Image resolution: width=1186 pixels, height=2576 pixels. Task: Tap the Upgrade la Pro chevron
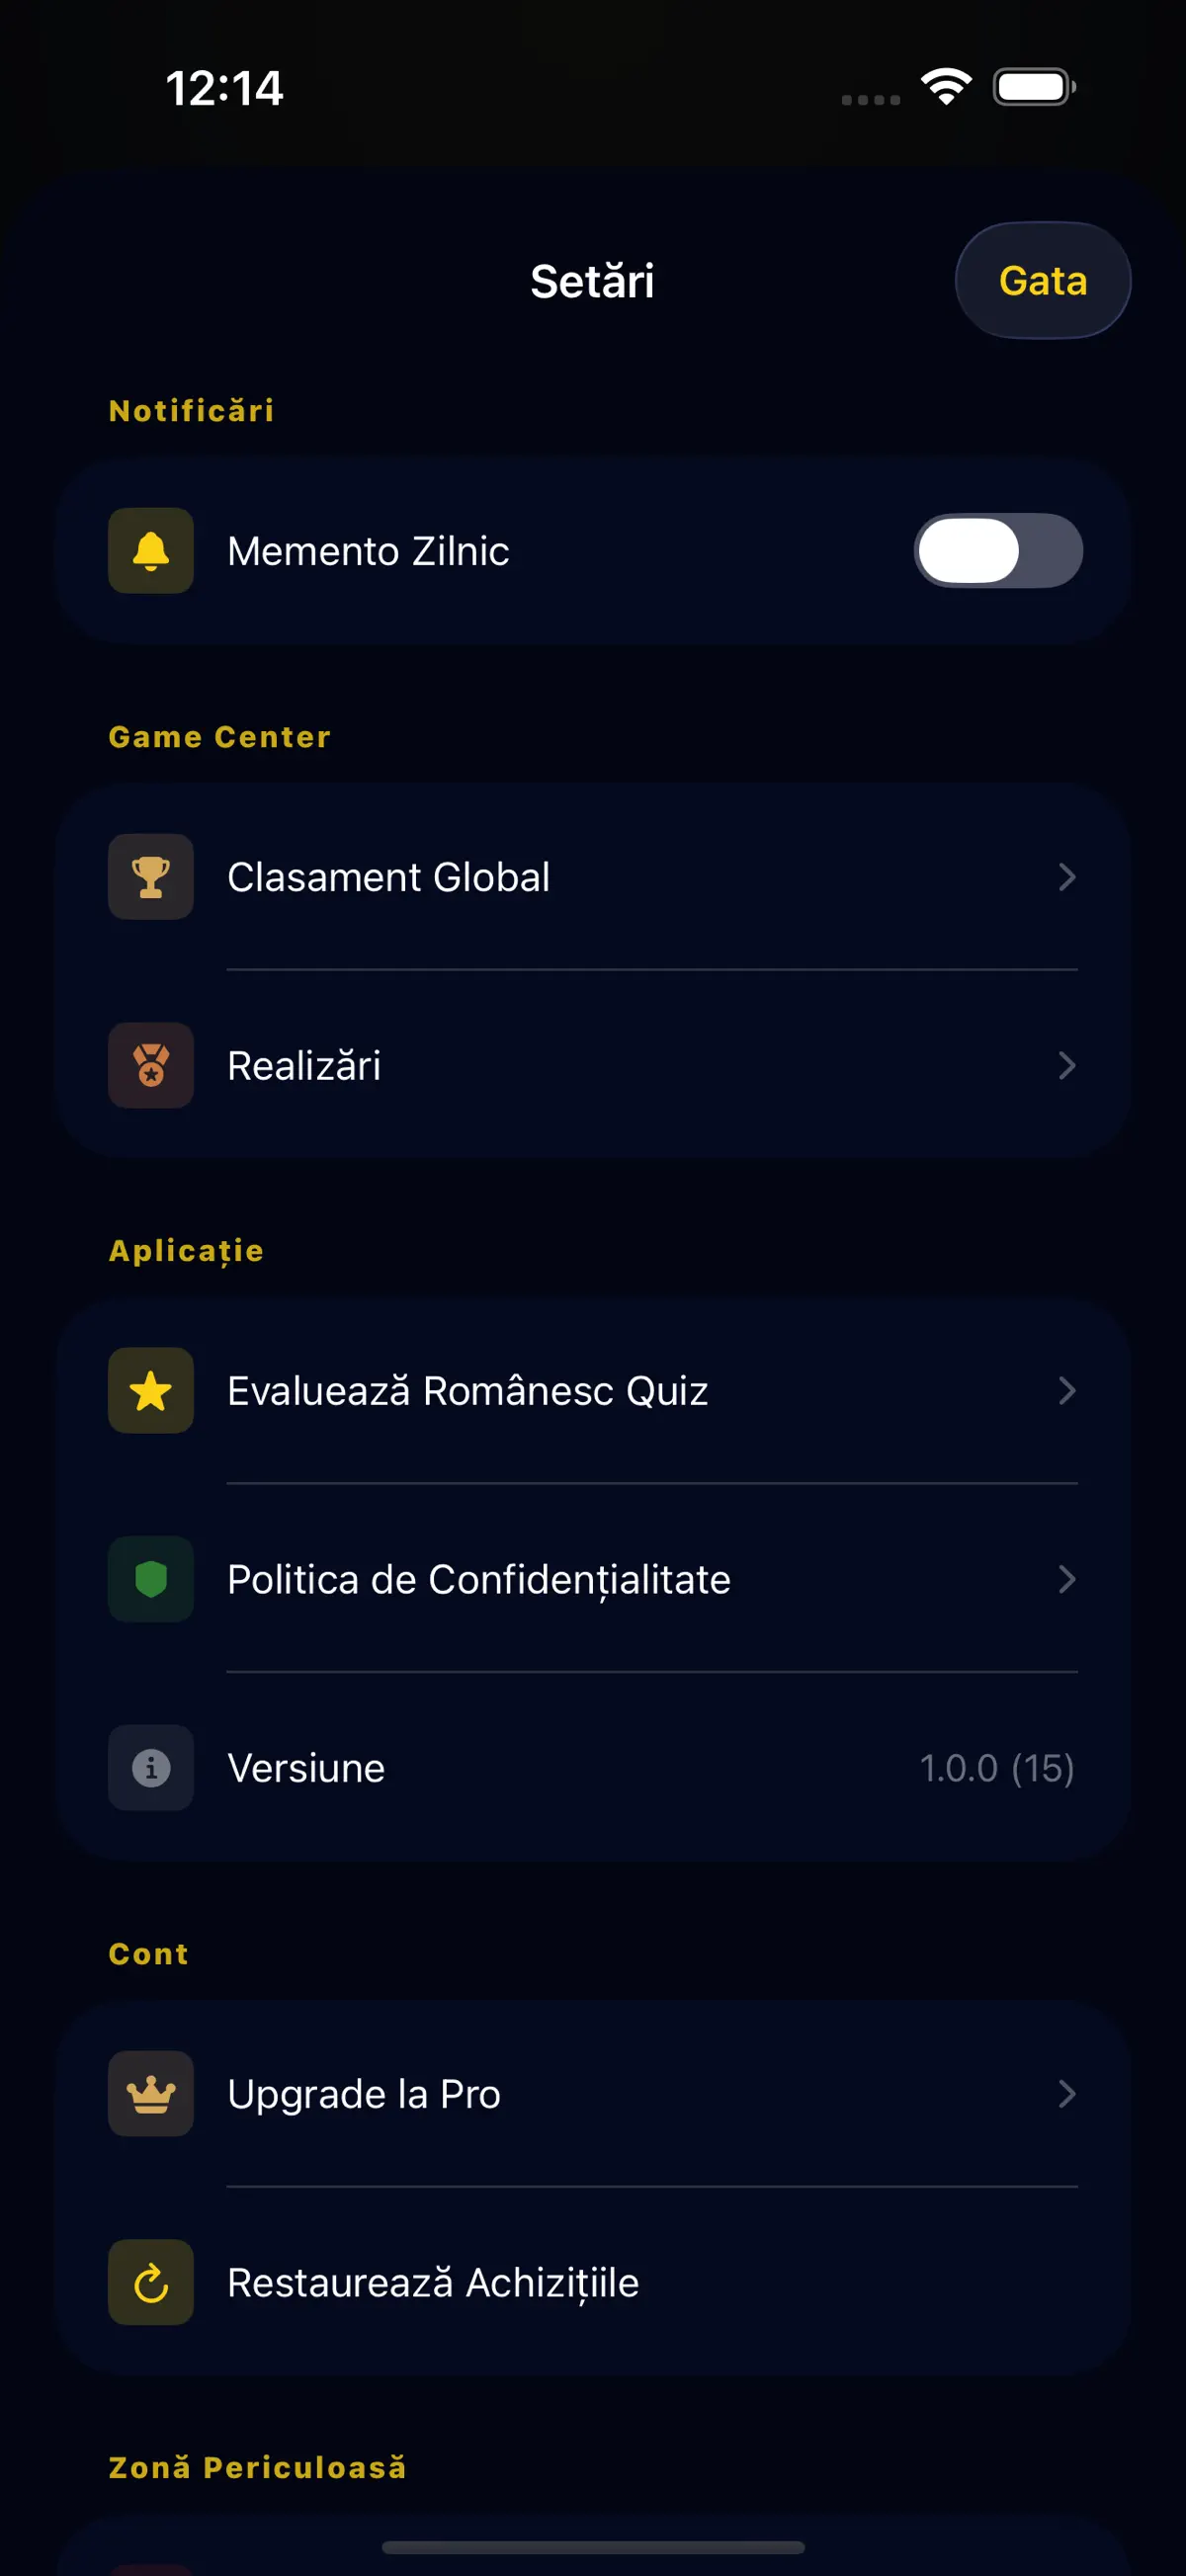[1067, 2093]
